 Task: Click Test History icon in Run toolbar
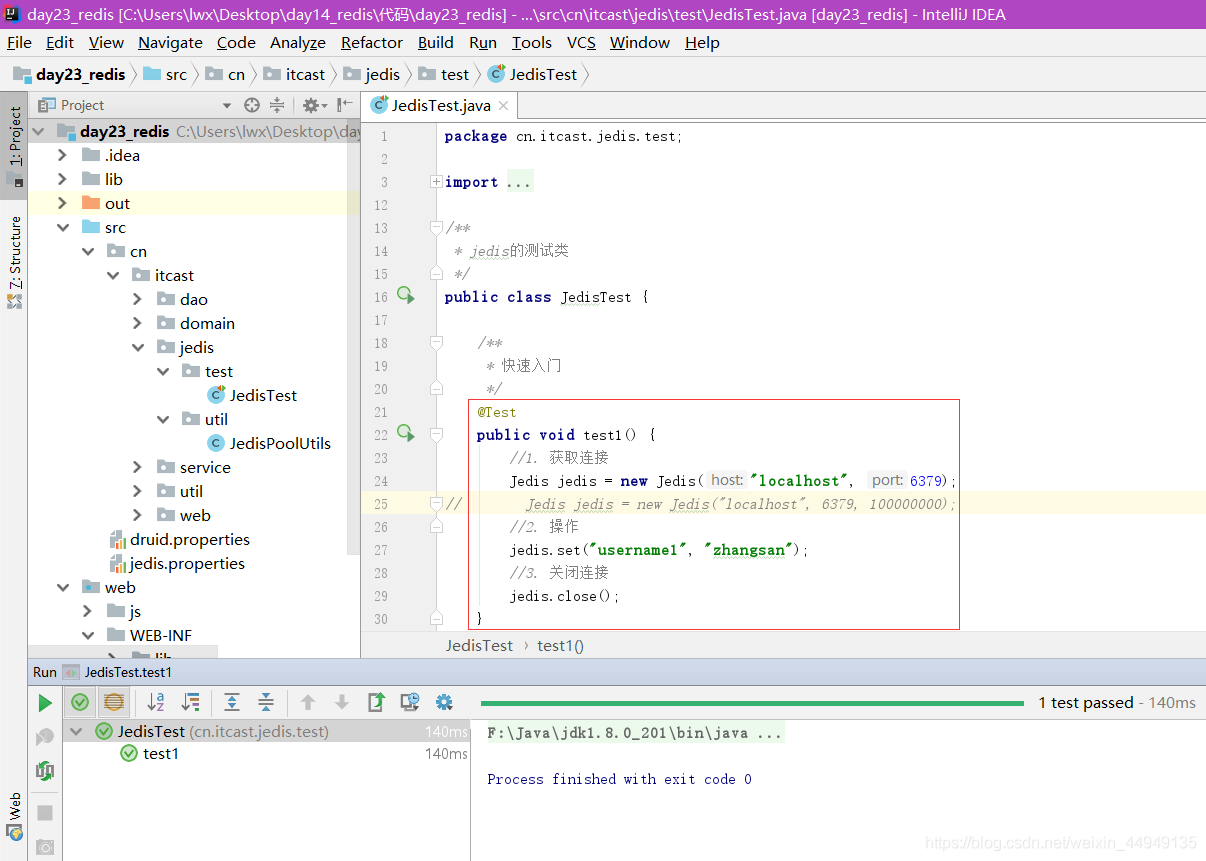point(409,702)
